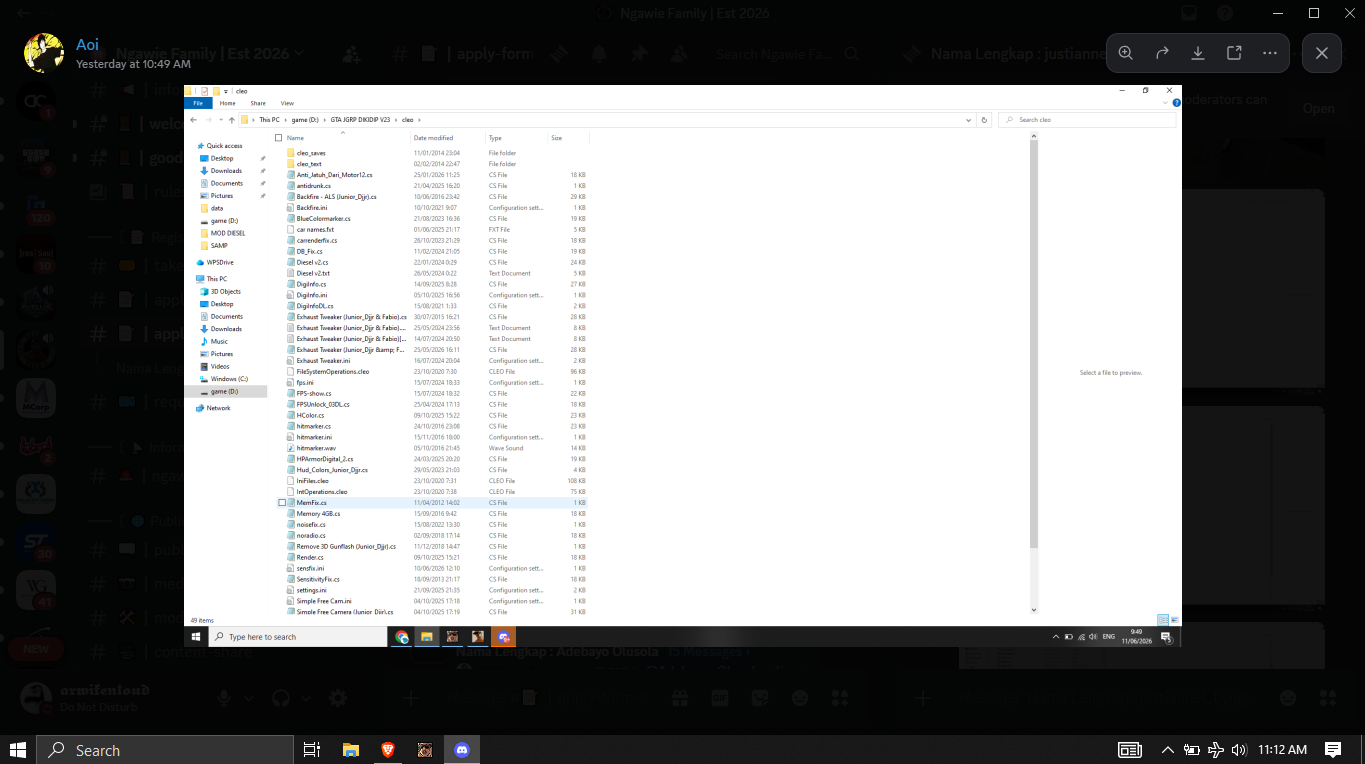Screen dimensions: 1365x764
Task: Open the clock showing 11:12 AM
Action: [x=1283, y=749]
